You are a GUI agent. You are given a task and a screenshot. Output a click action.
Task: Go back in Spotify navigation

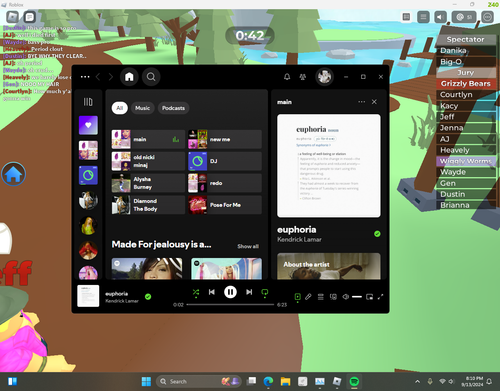pos(98,77)
